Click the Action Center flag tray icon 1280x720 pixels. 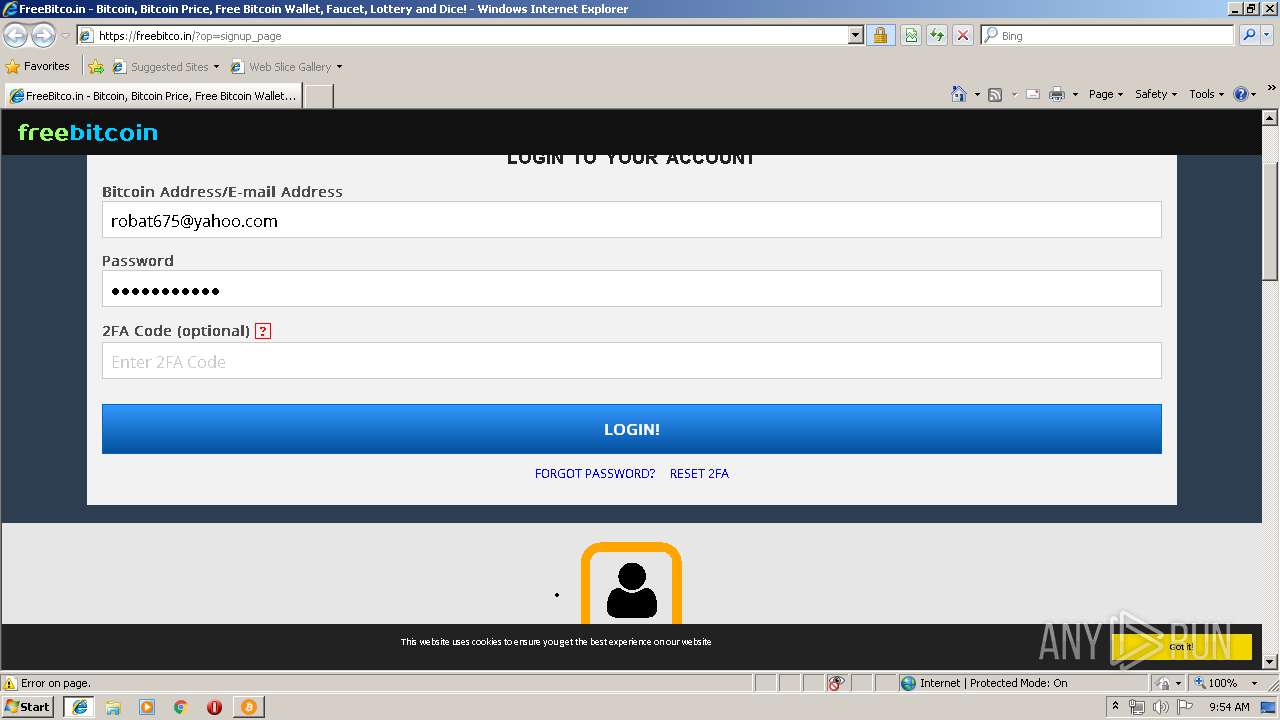pyautogui.click(x=1185, y=707)
